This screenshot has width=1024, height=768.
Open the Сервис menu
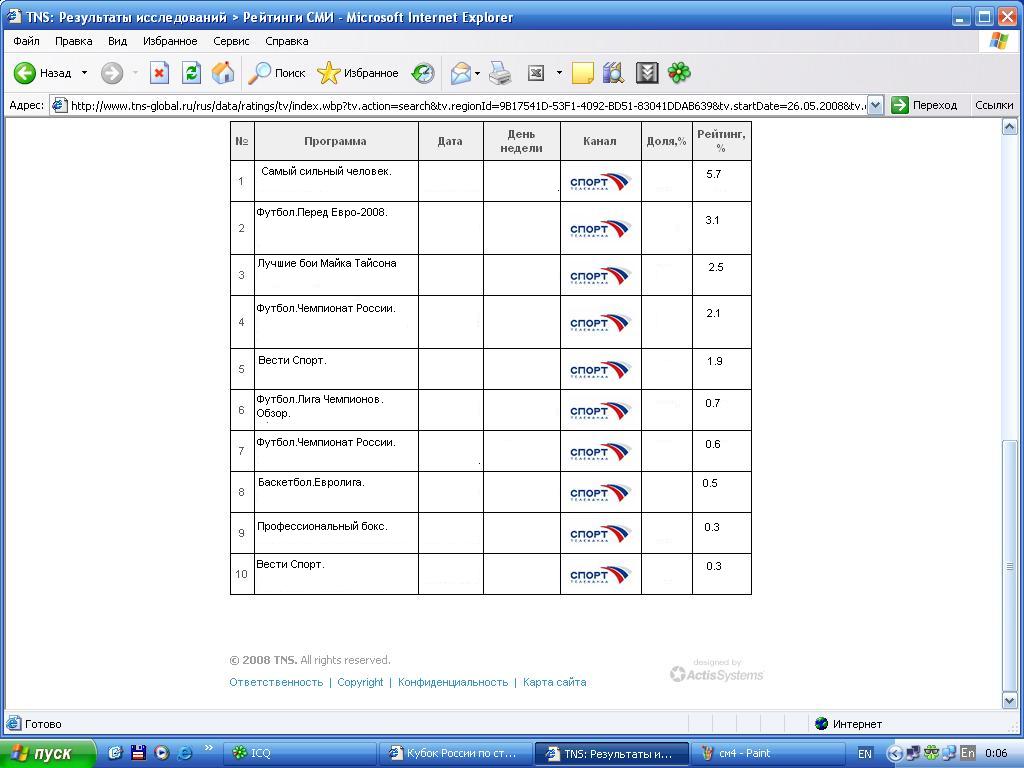point(231,41)
